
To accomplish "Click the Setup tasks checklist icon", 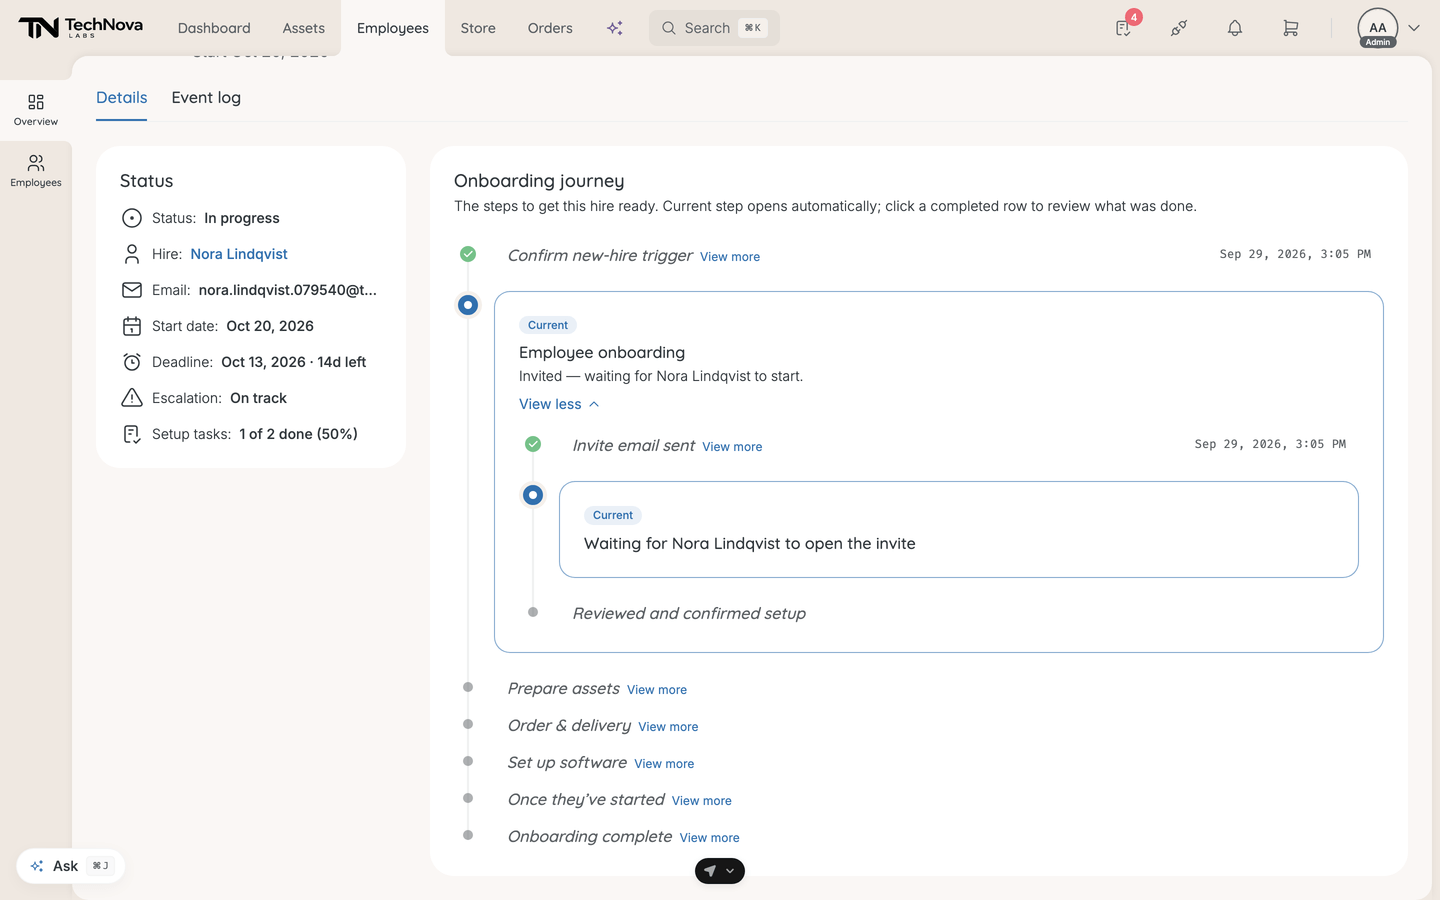I will [132, 434].
